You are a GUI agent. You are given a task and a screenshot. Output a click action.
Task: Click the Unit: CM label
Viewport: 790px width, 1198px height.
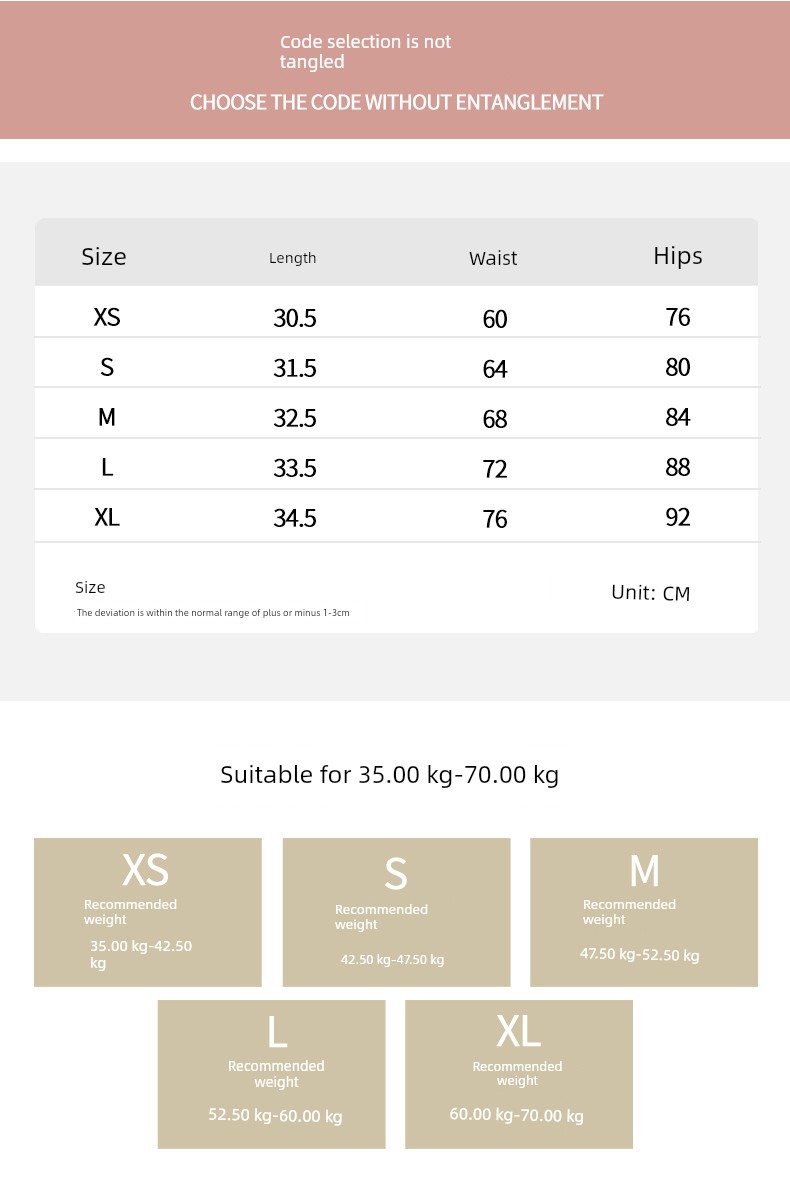point(651,593)
